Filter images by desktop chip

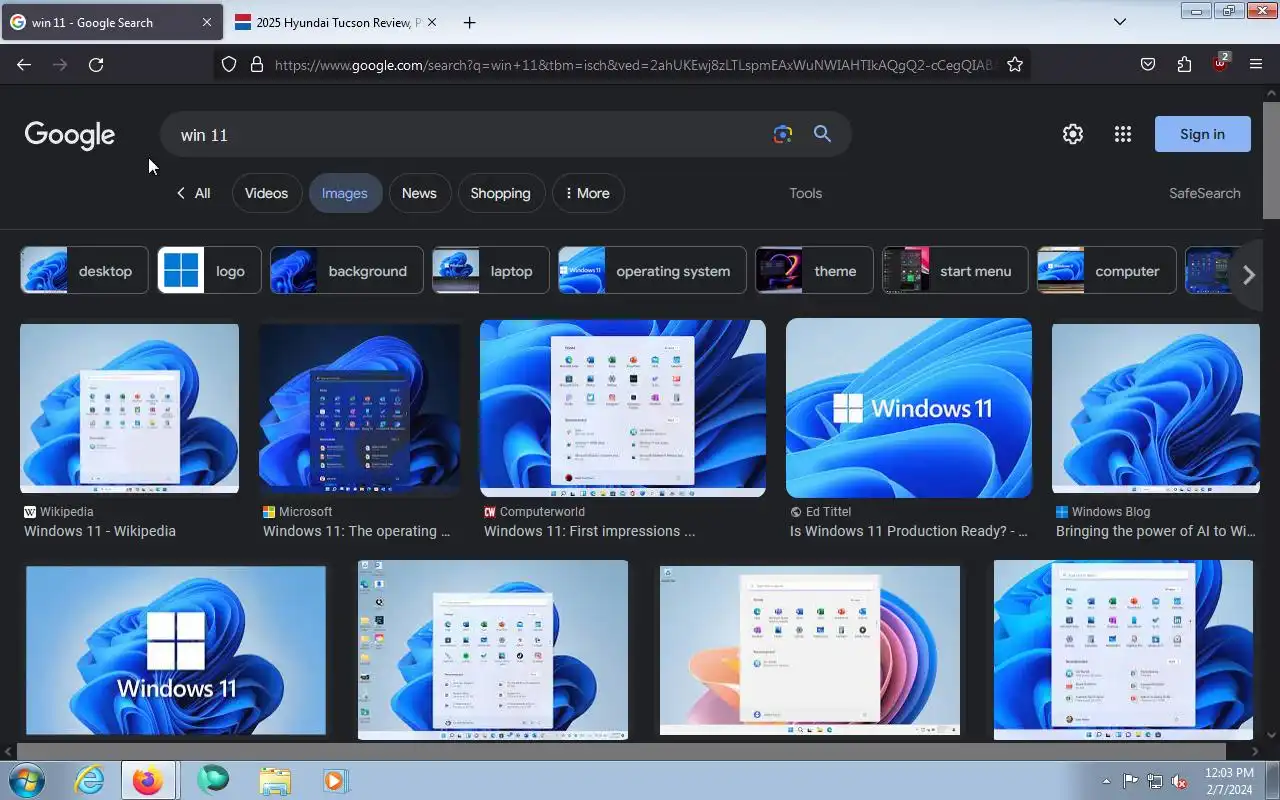[x=84, y=270]
